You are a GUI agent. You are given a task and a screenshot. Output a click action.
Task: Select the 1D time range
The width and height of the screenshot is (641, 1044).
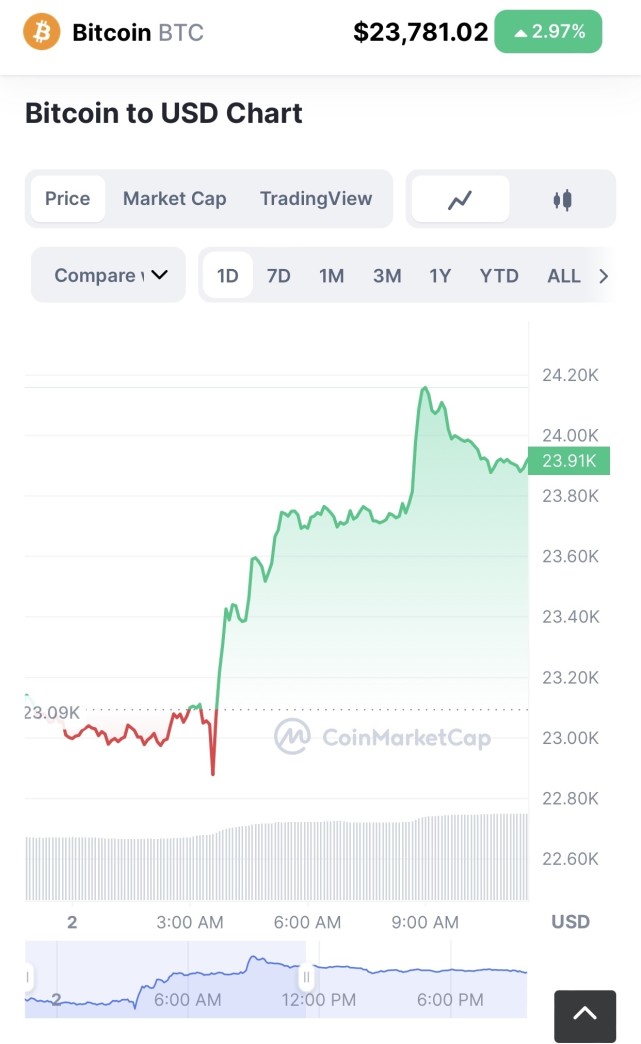pyautogui.click(x=228, y=275)
